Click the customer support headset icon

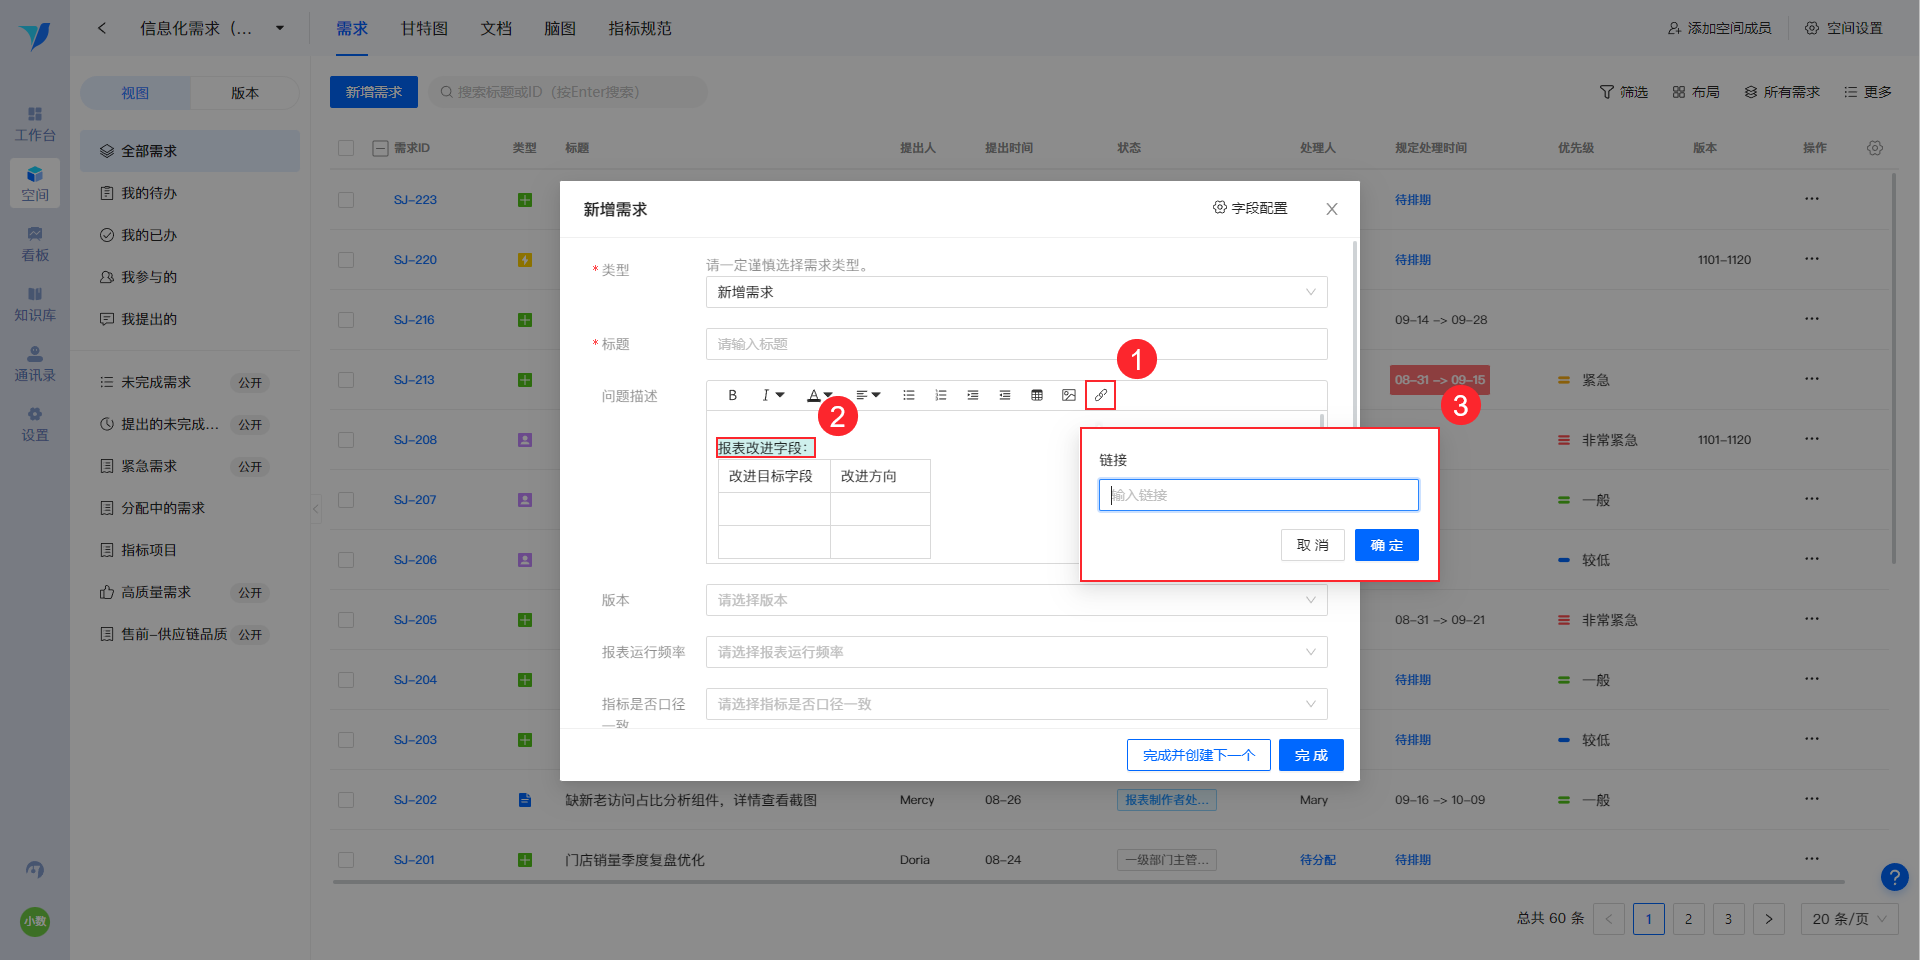(x=35, y=869)
